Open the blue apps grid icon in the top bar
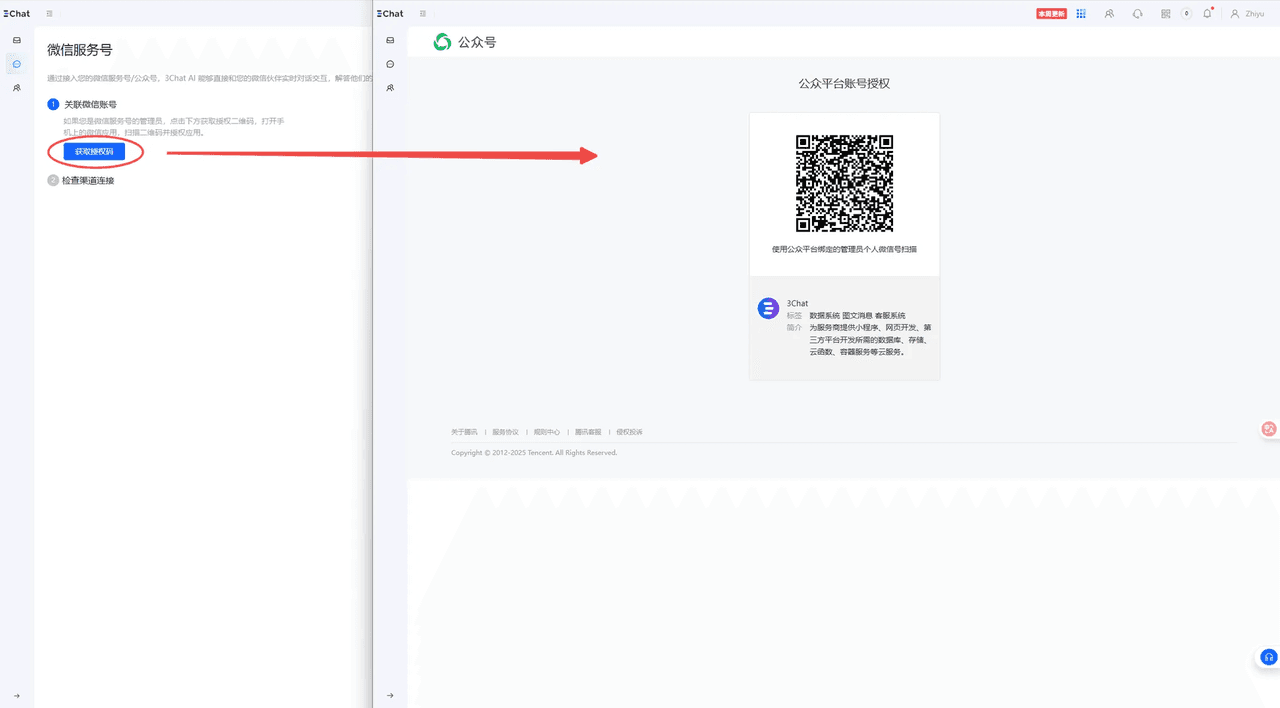This screenshot has height=708, width=1280. coord(1081,14)
